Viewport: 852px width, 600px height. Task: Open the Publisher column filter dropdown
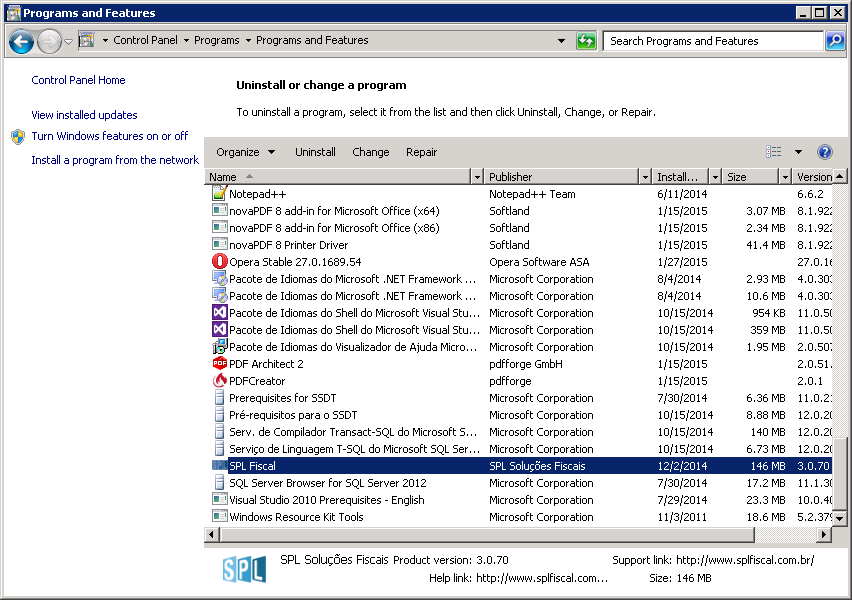click(645, 177)
